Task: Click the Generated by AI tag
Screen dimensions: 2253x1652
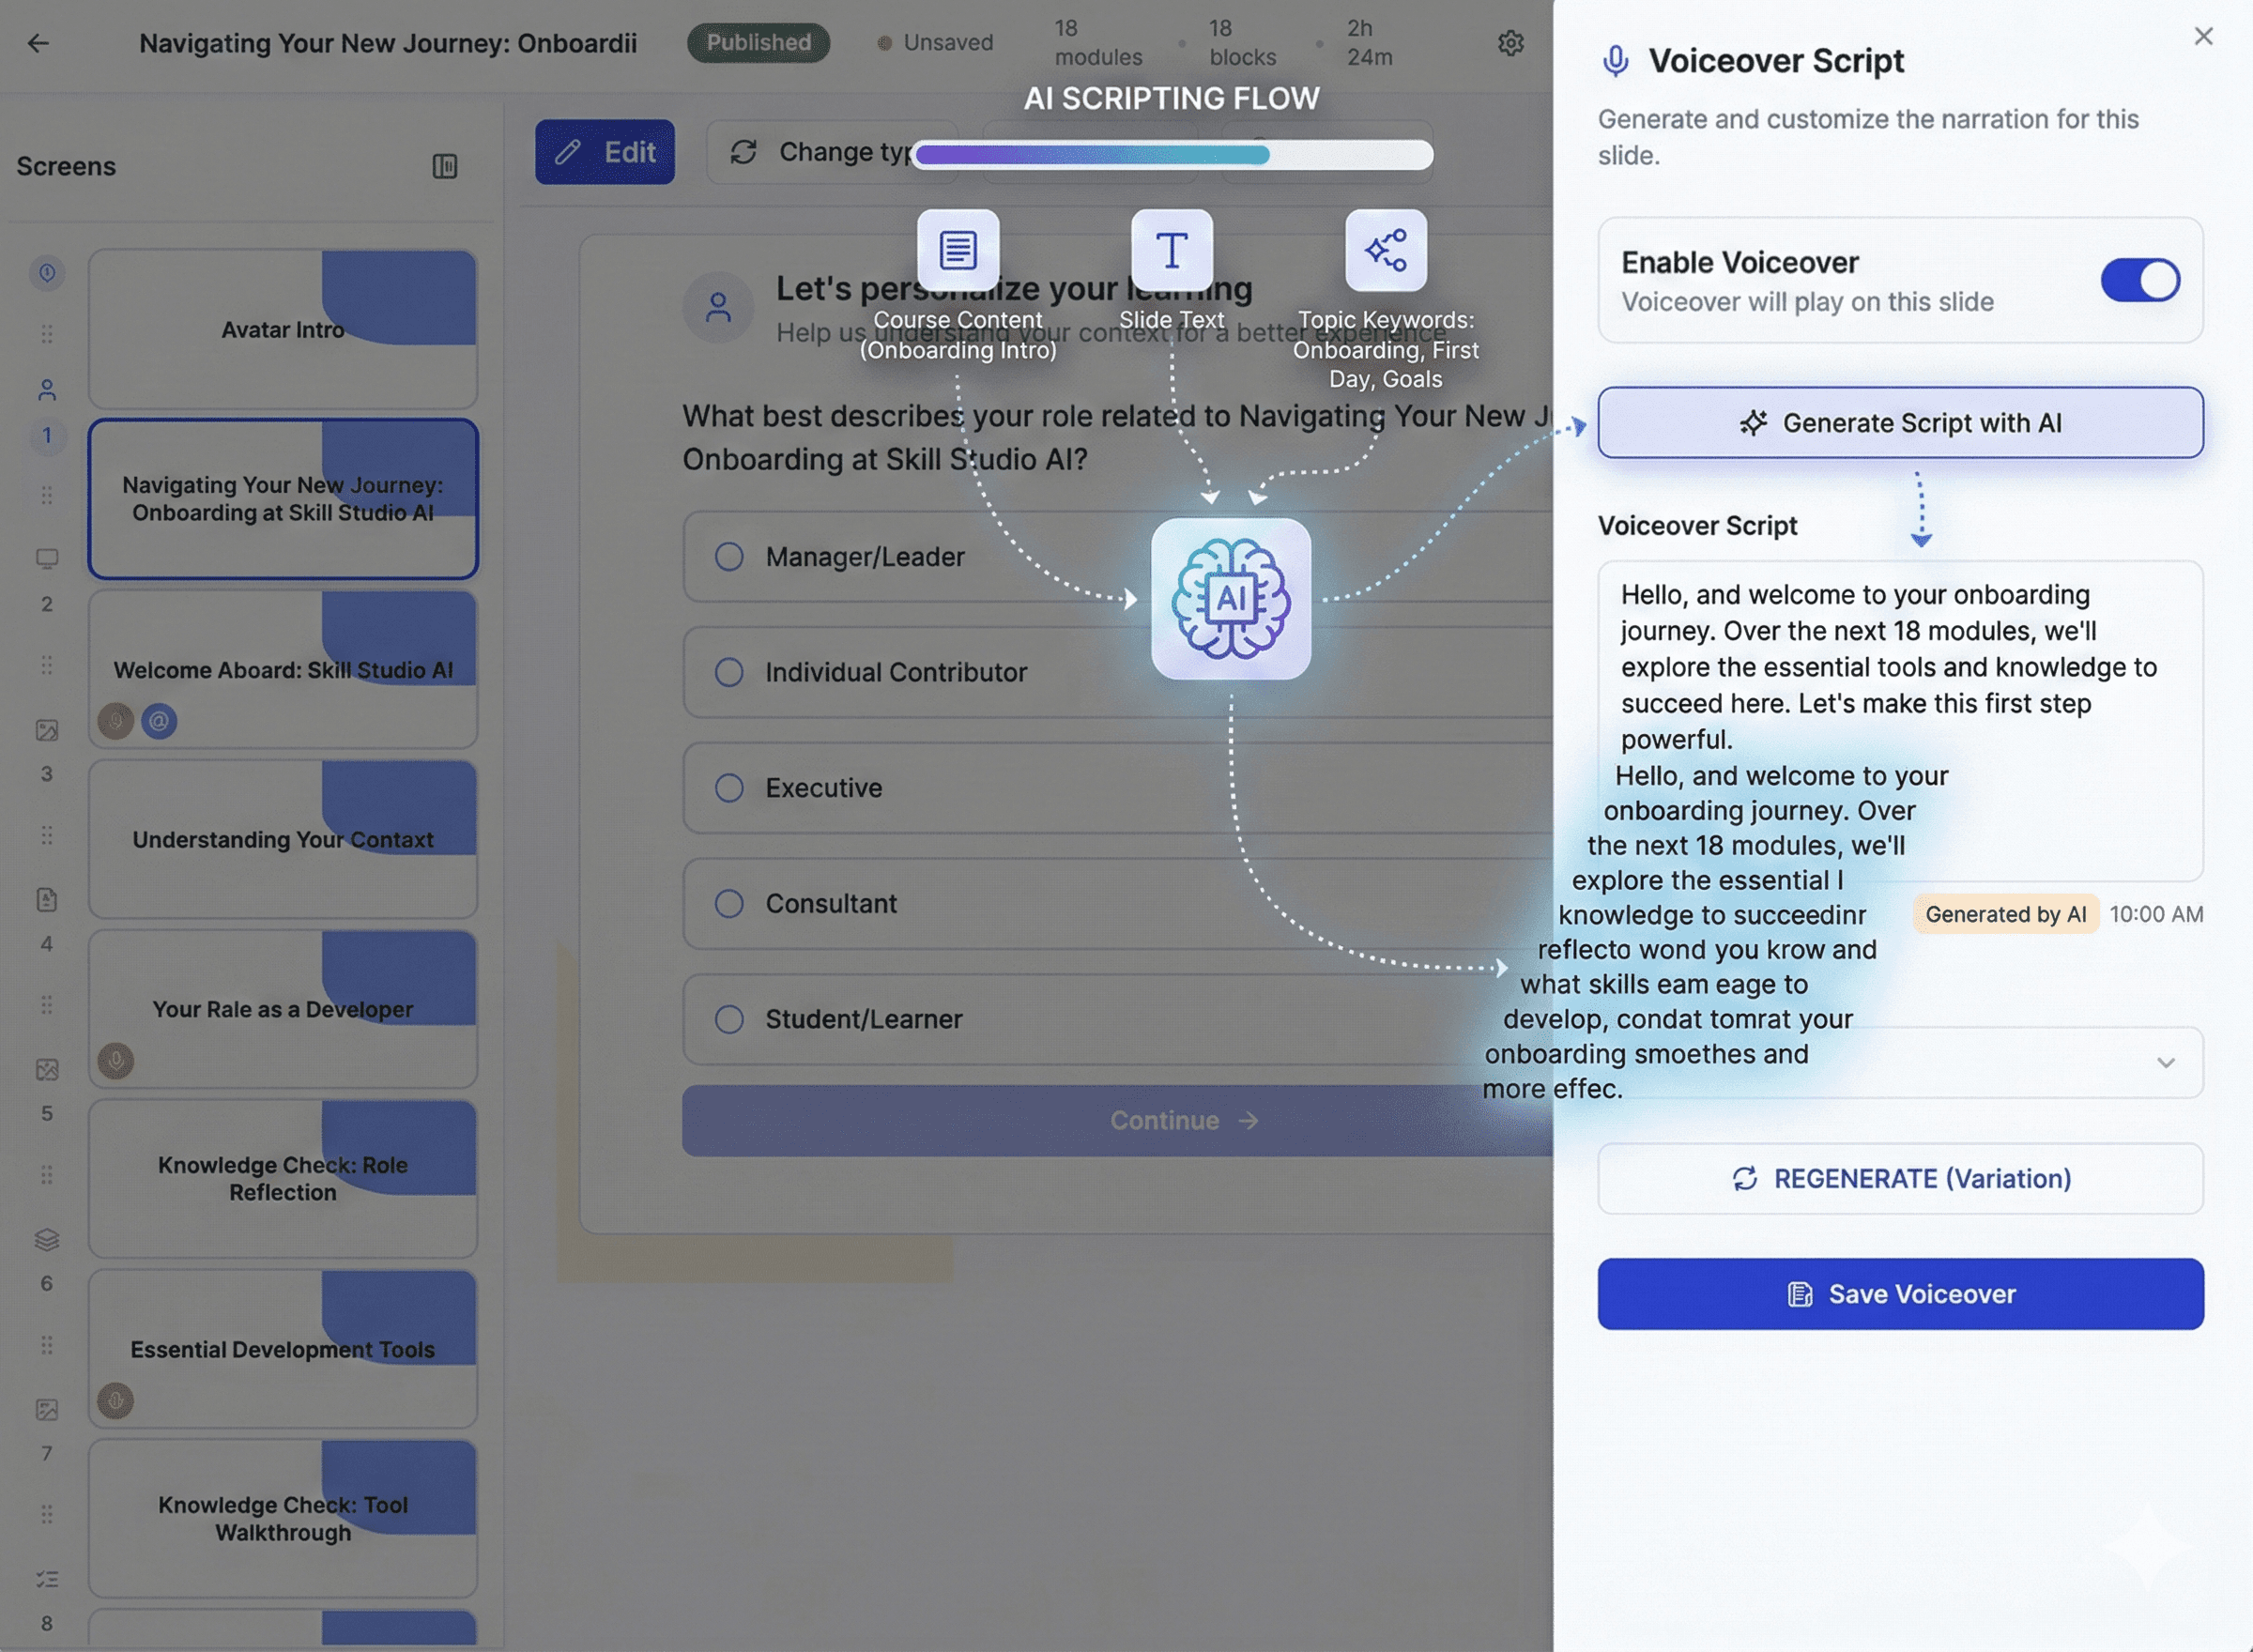Action: click(2005, 915)
